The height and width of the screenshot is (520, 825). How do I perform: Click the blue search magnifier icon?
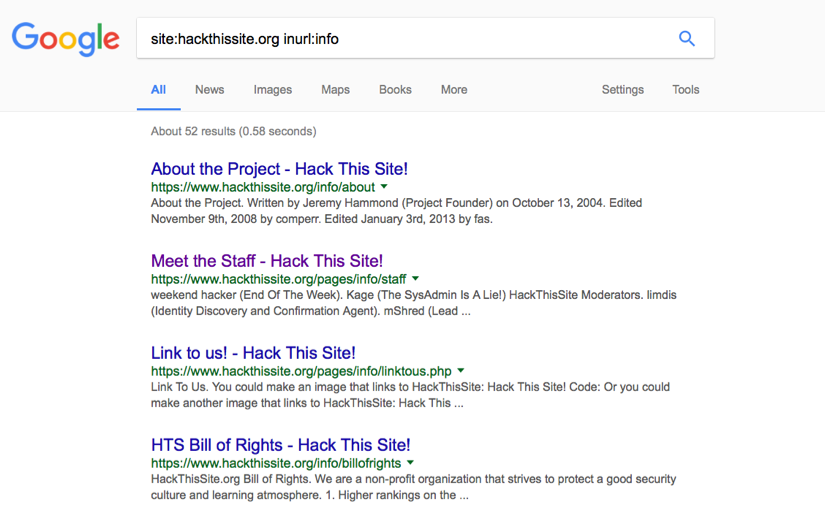pos(686,39)
